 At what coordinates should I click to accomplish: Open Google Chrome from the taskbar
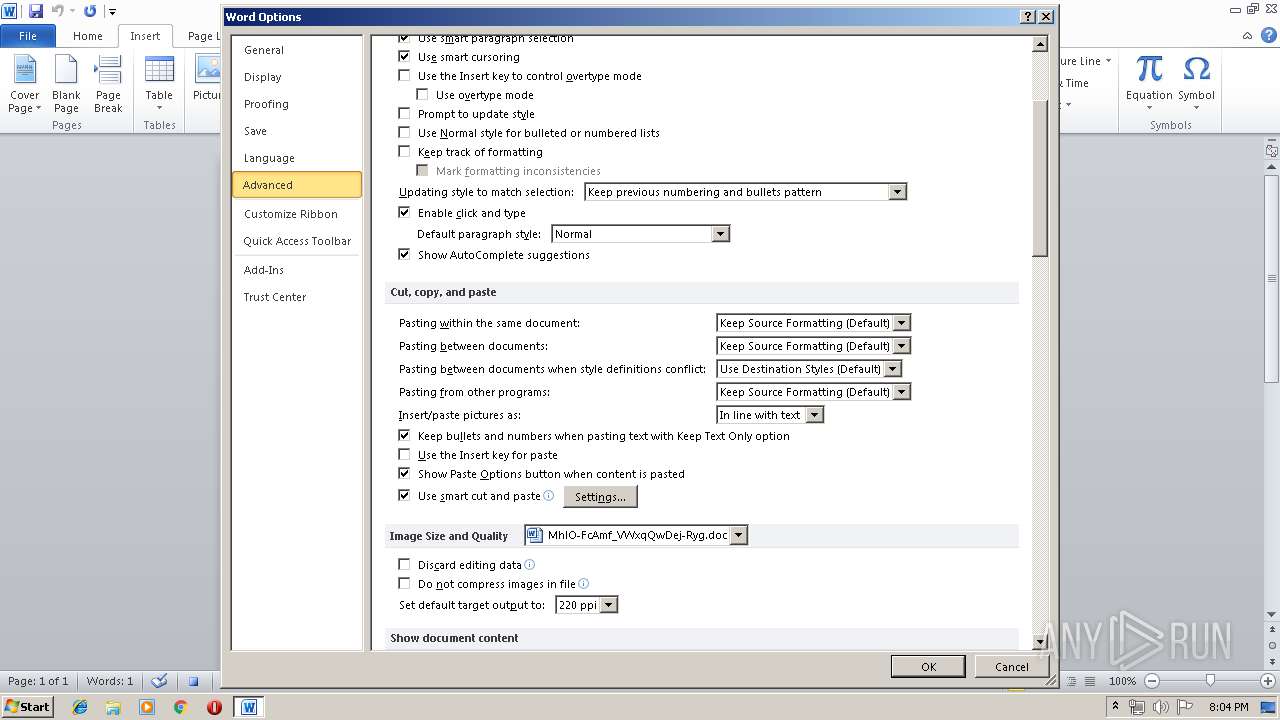click(180, 707)
